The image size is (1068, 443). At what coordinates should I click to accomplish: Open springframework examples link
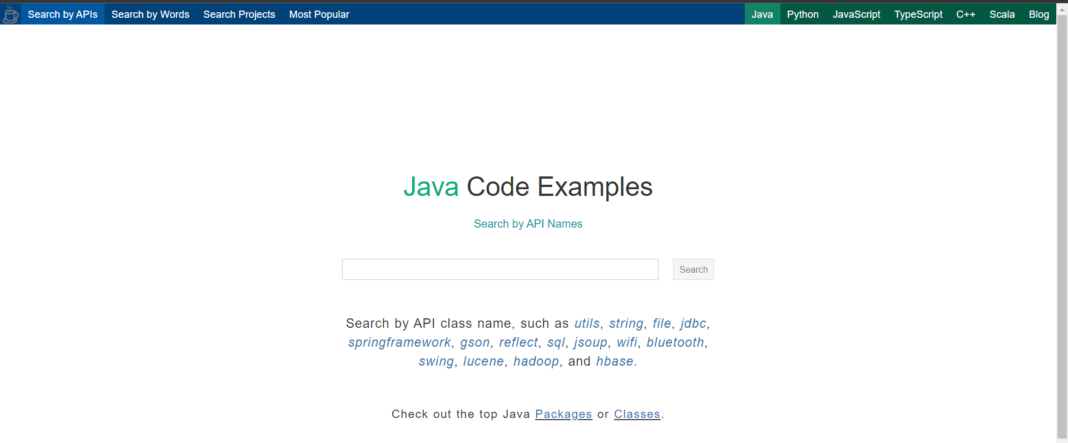[400, 343]
